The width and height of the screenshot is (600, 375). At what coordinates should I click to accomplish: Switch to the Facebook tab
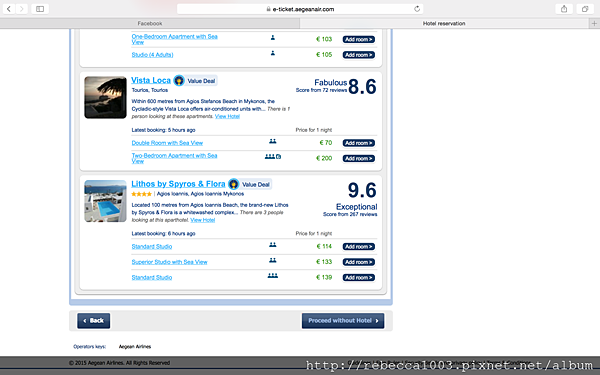pyautogui.click(x=150, y=23)
